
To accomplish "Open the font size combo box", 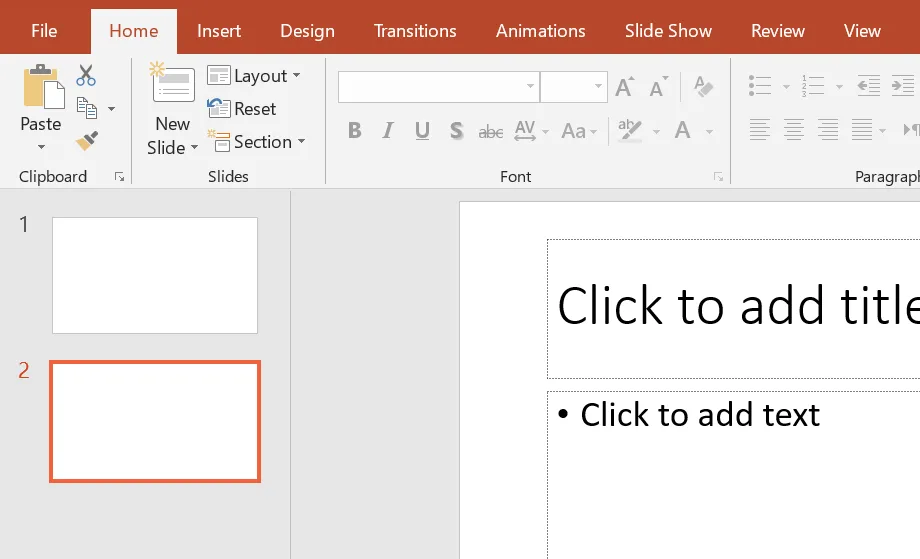I will (x=573, y=87).
